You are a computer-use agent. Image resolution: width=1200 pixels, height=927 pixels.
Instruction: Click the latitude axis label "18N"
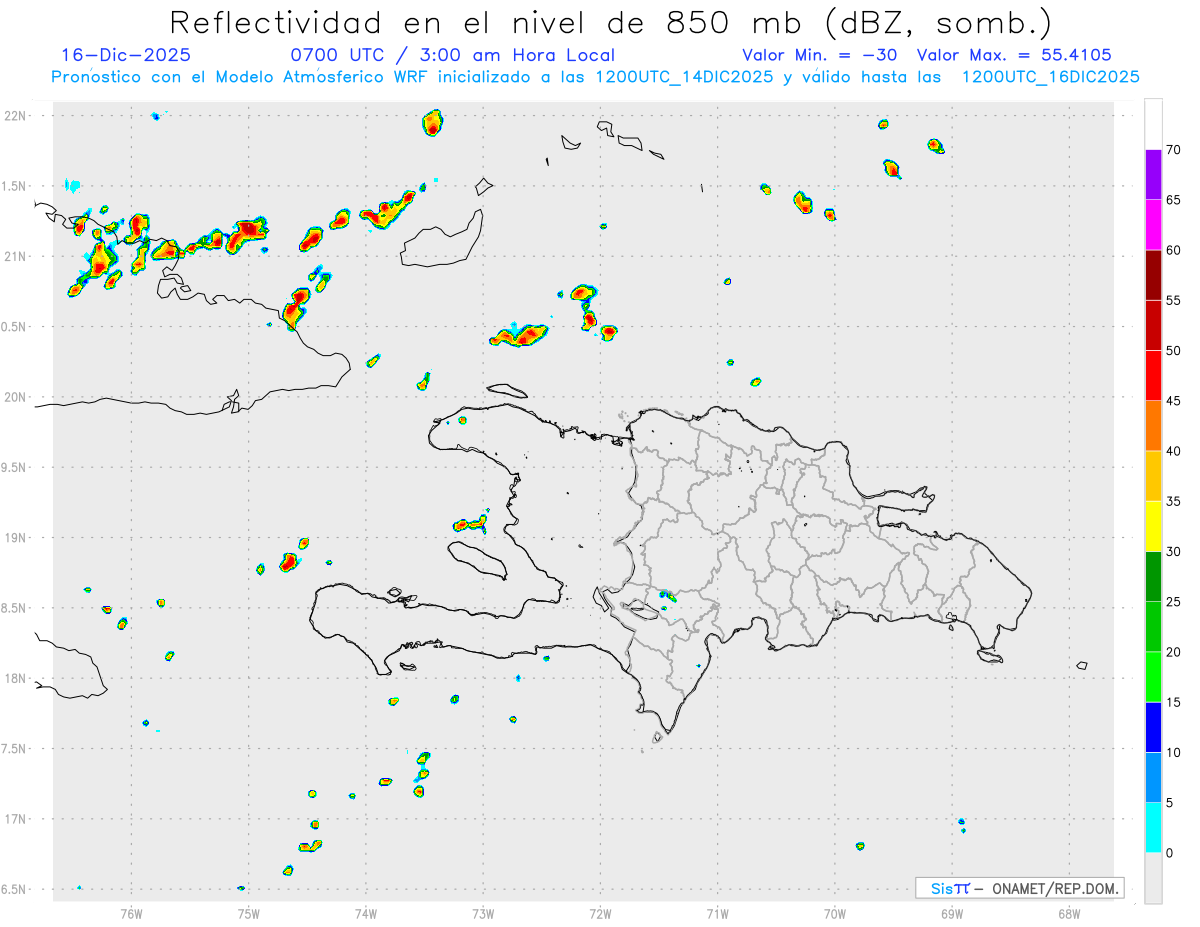tap(16, 678)
